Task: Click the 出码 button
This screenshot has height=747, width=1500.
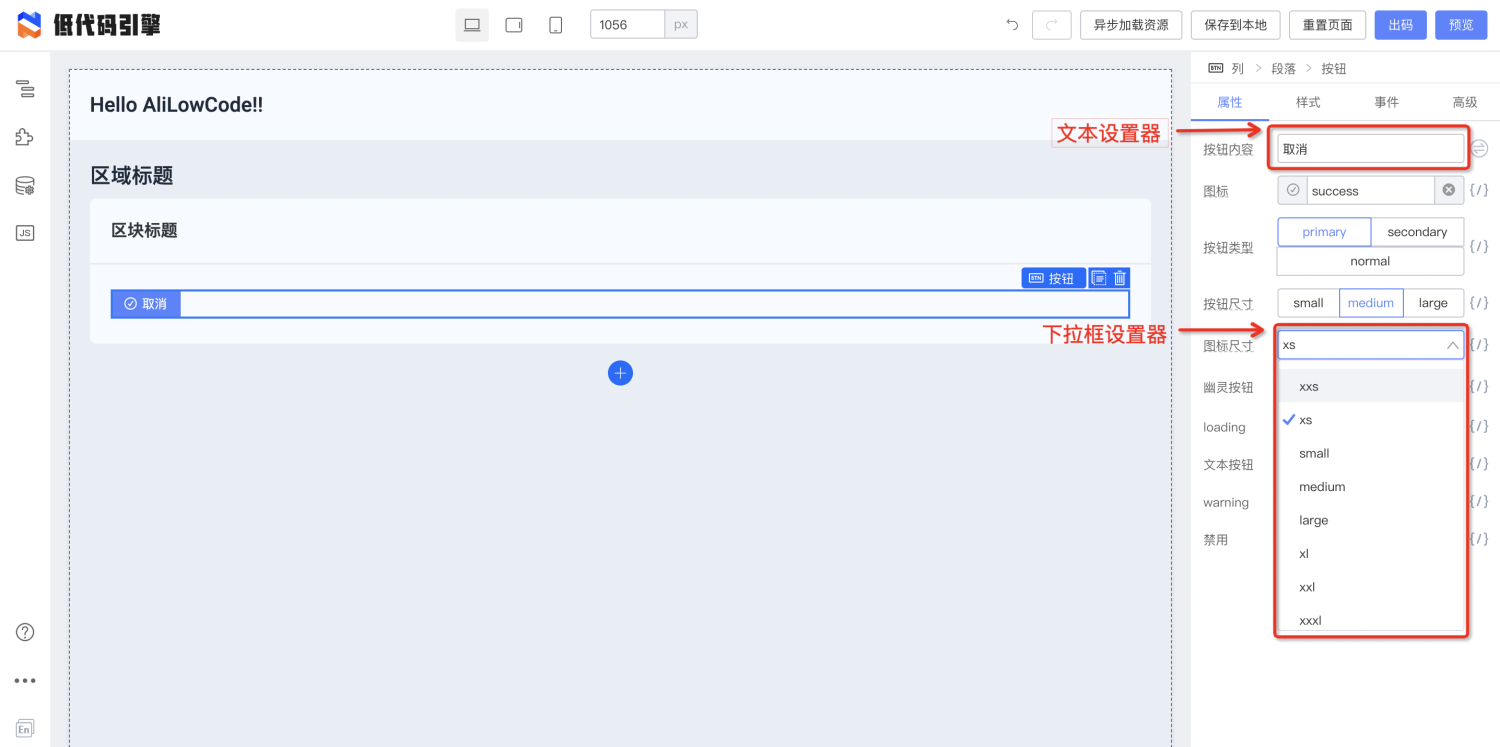Action: (1400, 25)
